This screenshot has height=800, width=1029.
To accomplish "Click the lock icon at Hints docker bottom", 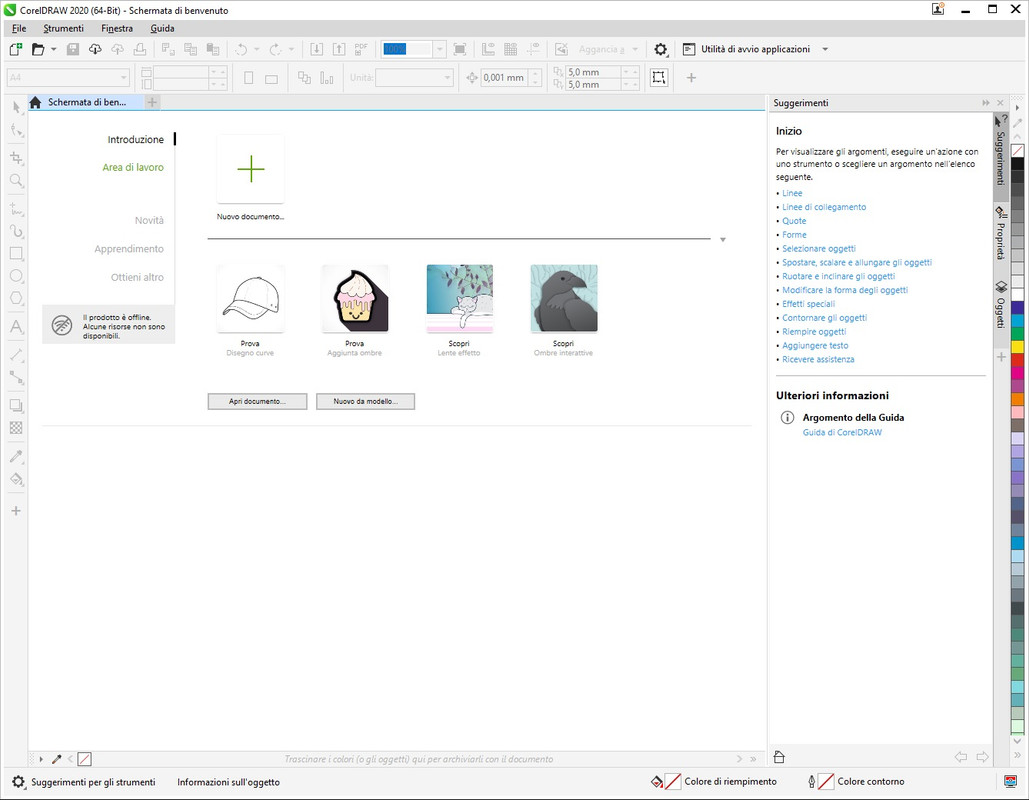I will click(x=779, y=757).
